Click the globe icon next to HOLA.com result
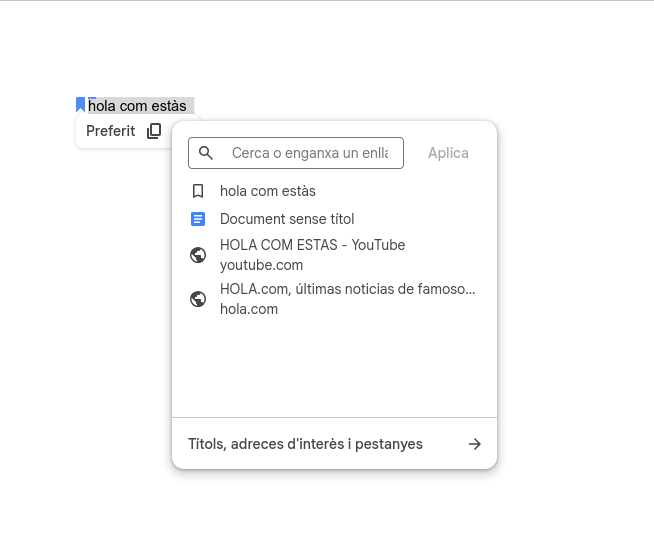This screenshot has height=538, width=654. (198, 299)
